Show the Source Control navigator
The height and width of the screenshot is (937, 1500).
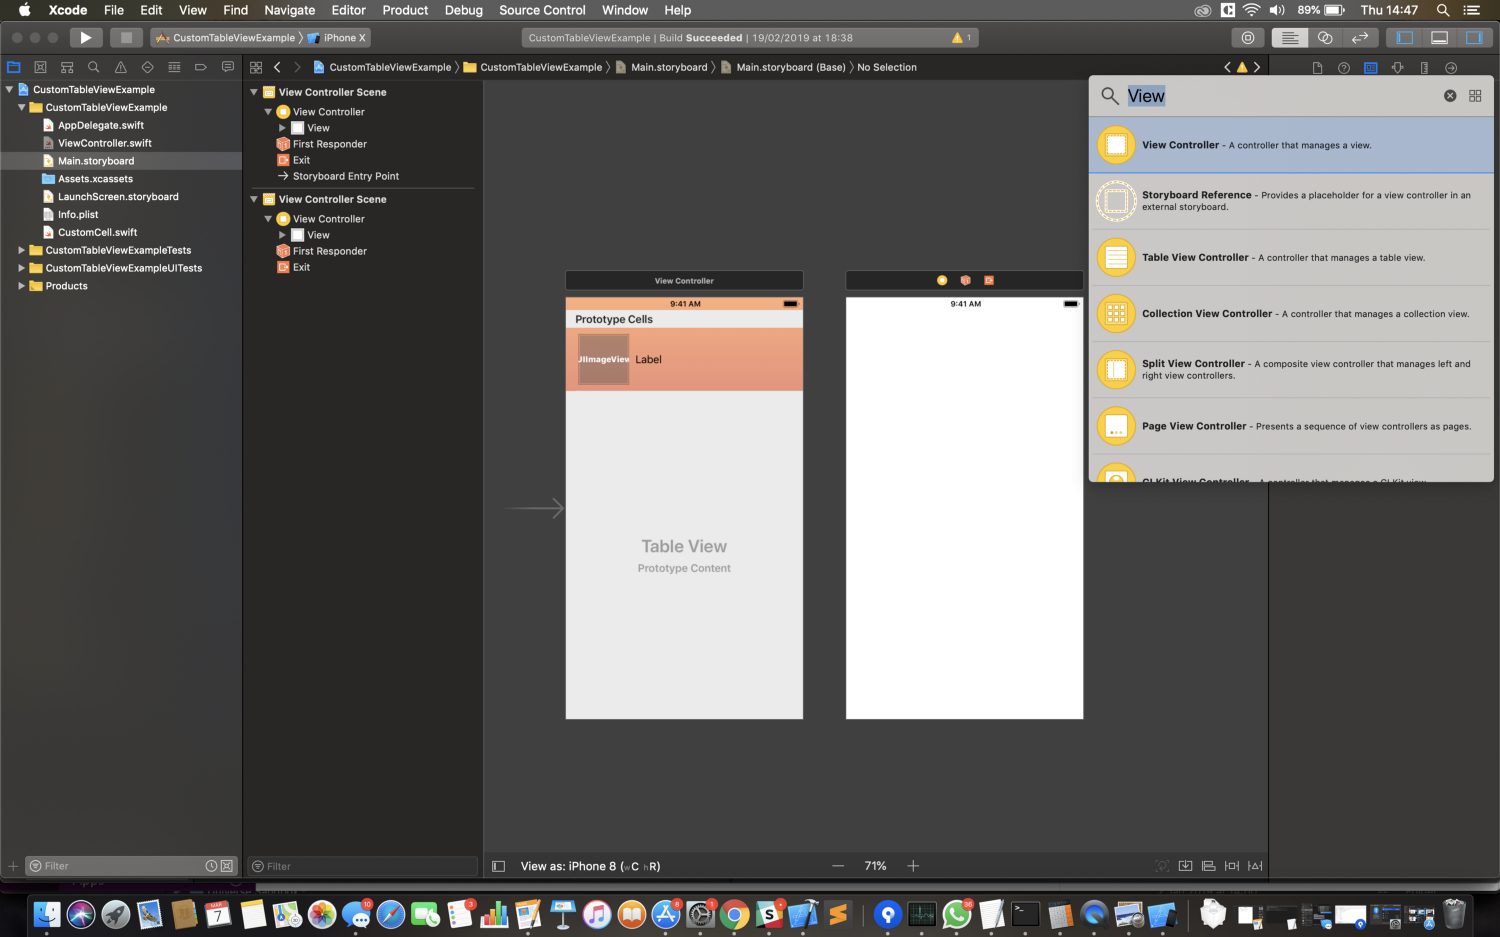[x=40, y=67]
